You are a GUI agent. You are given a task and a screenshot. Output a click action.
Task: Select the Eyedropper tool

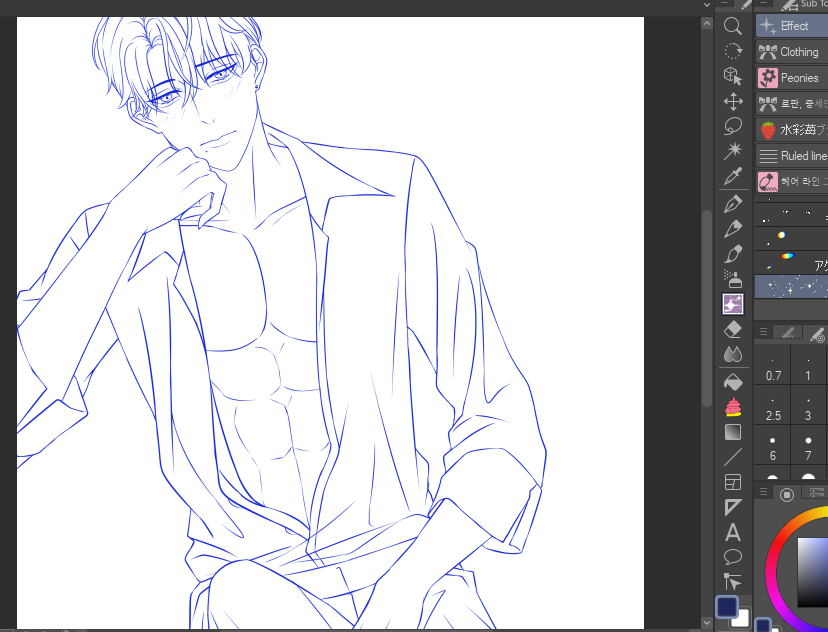click(x=732, y=176)
